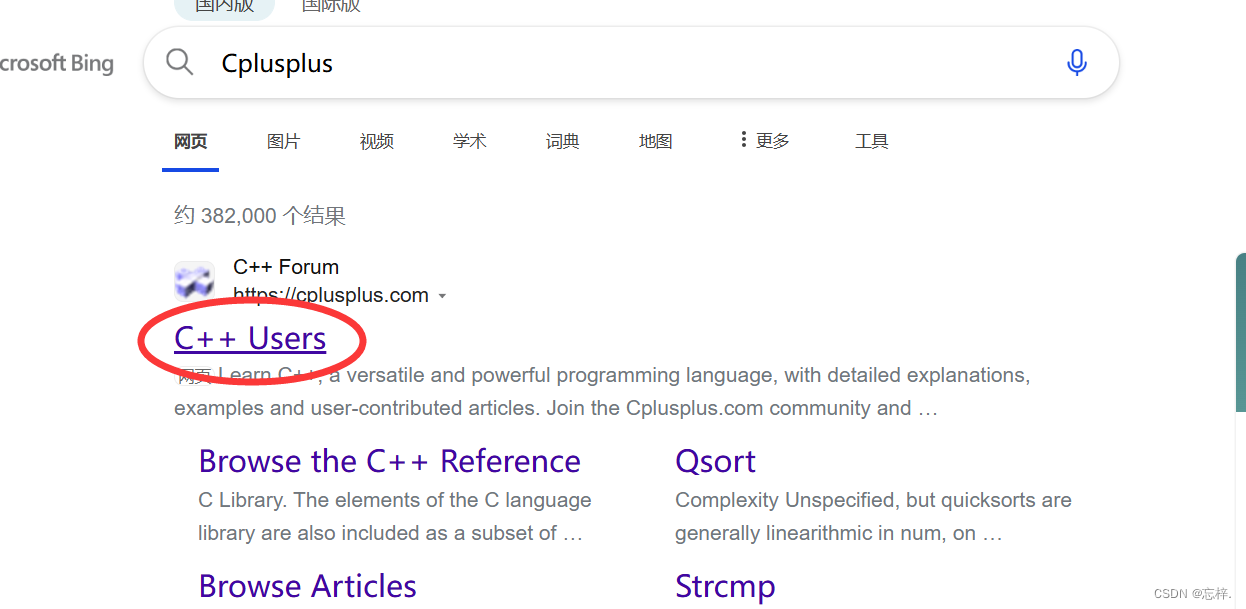1246x609 pixels.
Task: Open the 词典 results tab
Action: point(562,141)
